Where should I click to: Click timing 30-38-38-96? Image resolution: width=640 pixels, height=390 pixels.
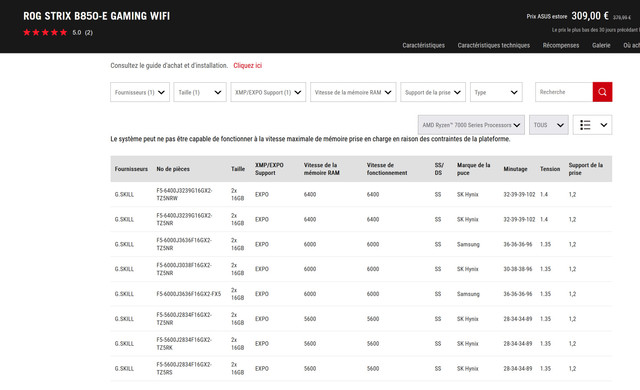518,269
